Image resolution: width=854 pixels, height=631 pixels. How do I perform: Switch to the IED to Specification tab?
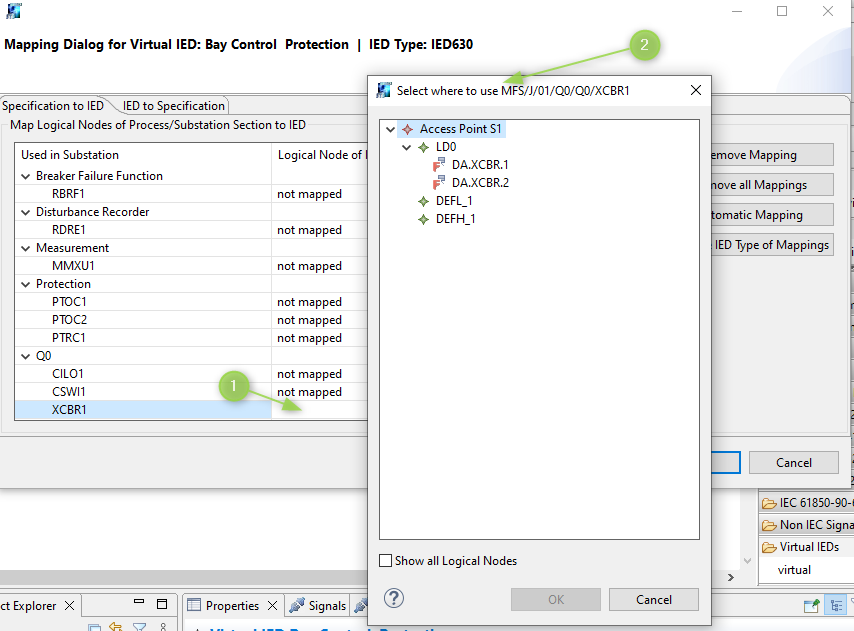(173, 106)
